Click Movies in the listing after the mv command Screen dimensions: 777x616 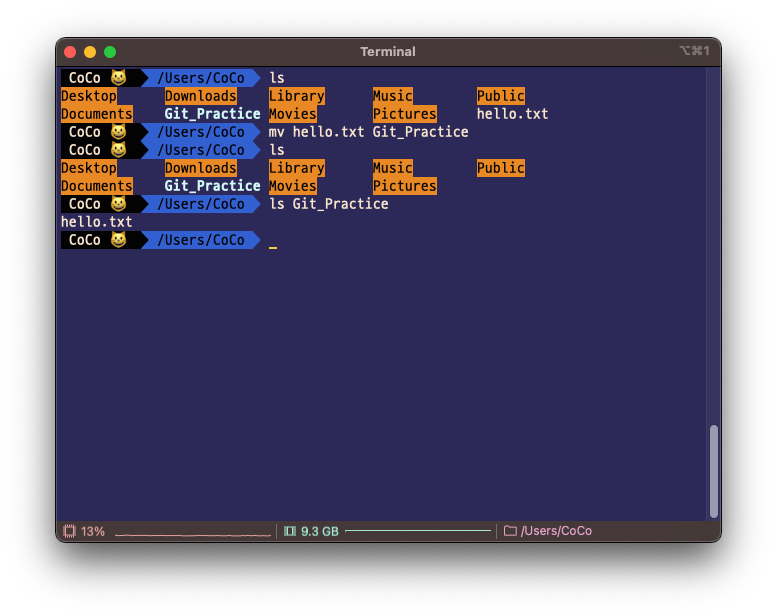click(292, 186)
